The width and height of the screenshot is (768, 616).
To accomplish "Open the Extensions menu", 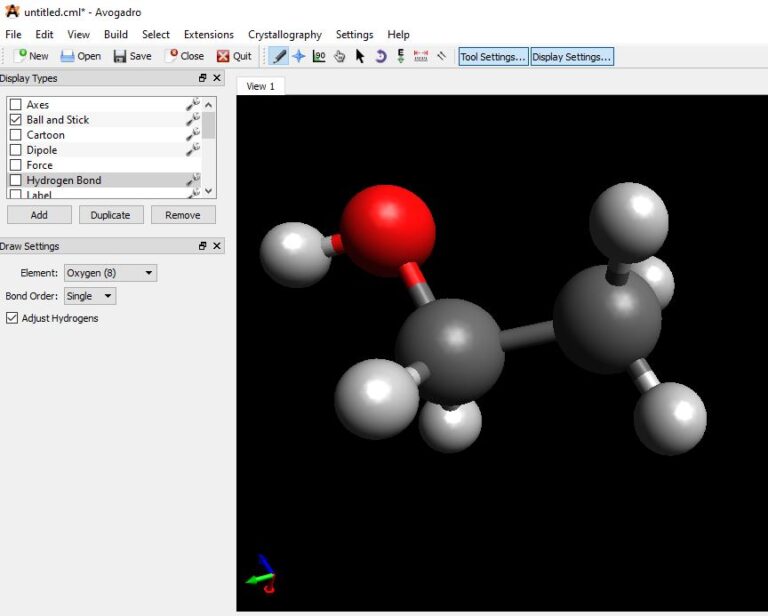I will (208, 34).
